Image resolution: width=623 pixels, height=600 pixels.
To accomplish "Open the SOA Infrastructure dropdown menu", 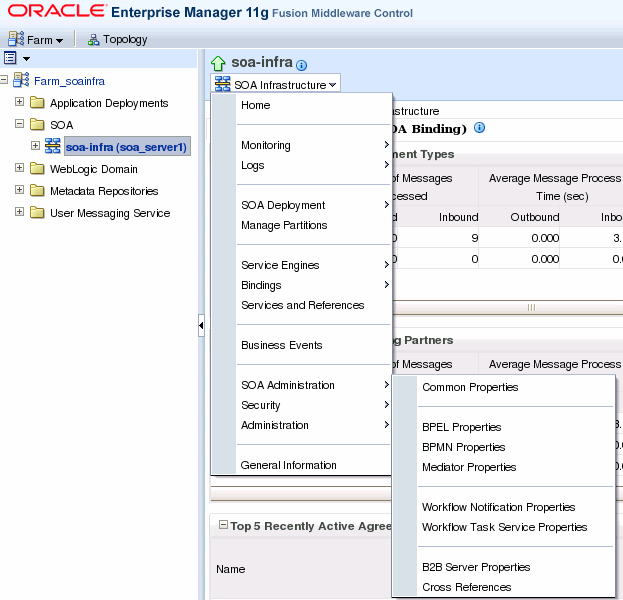I will tap(275, 84).
